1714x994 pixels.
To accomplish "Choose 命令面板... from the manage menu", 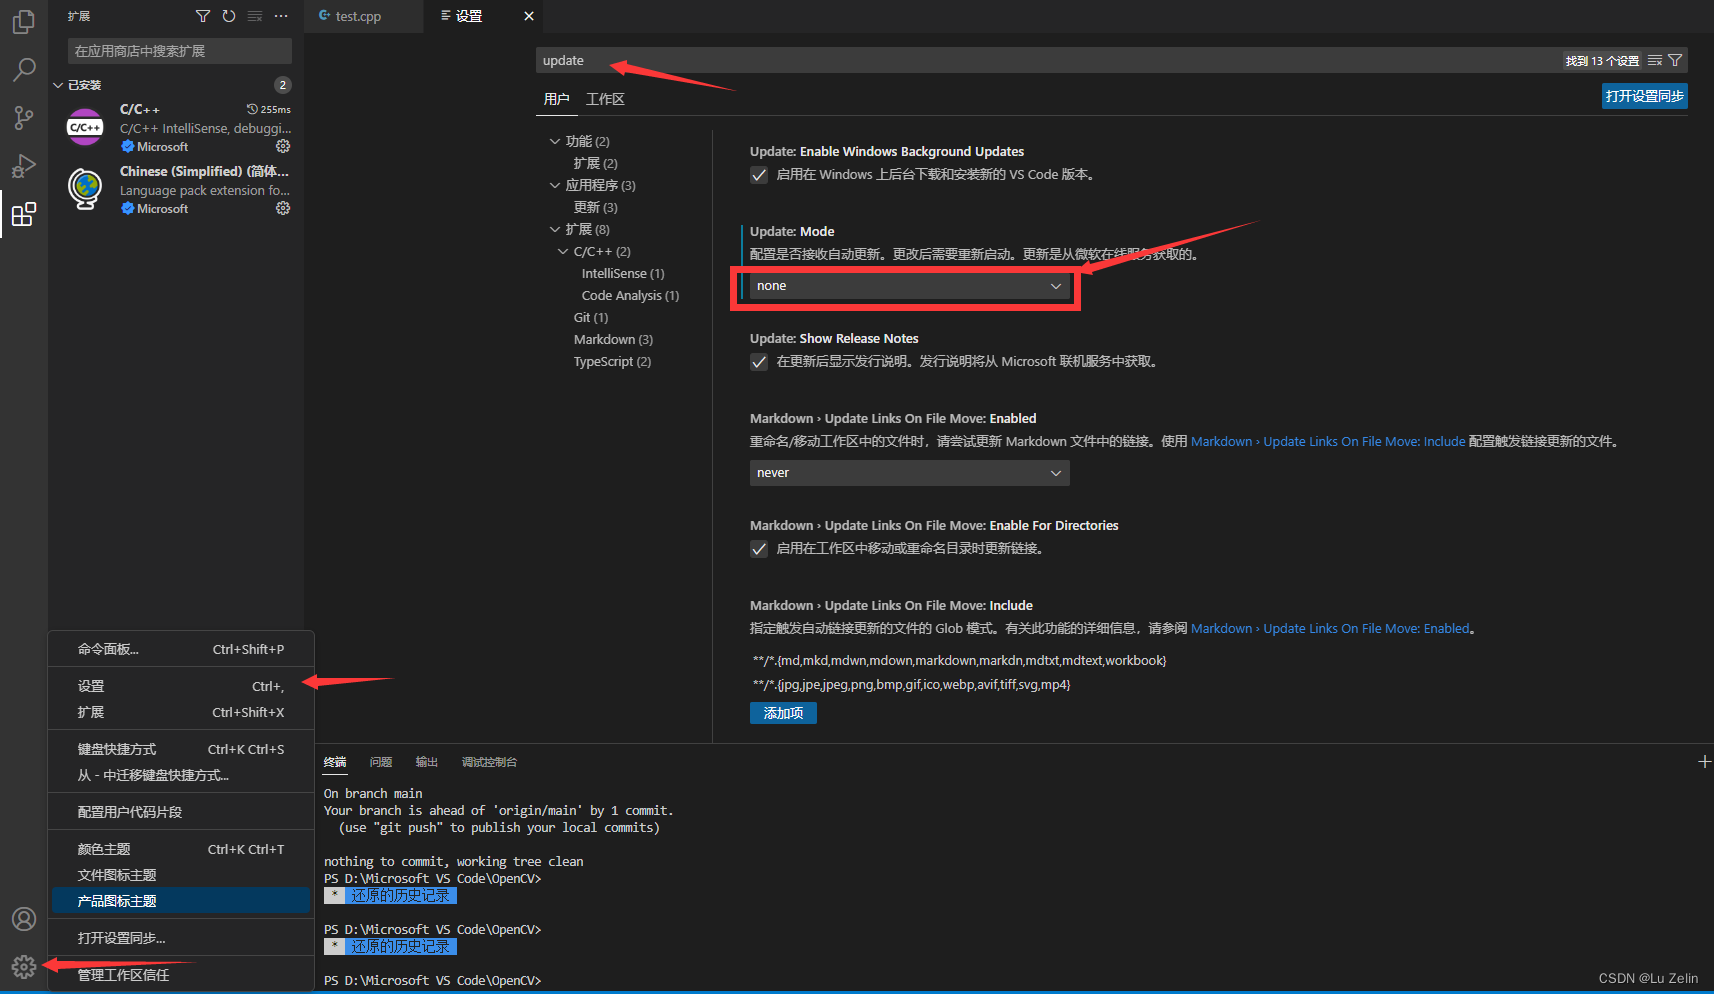I will 181,649.
